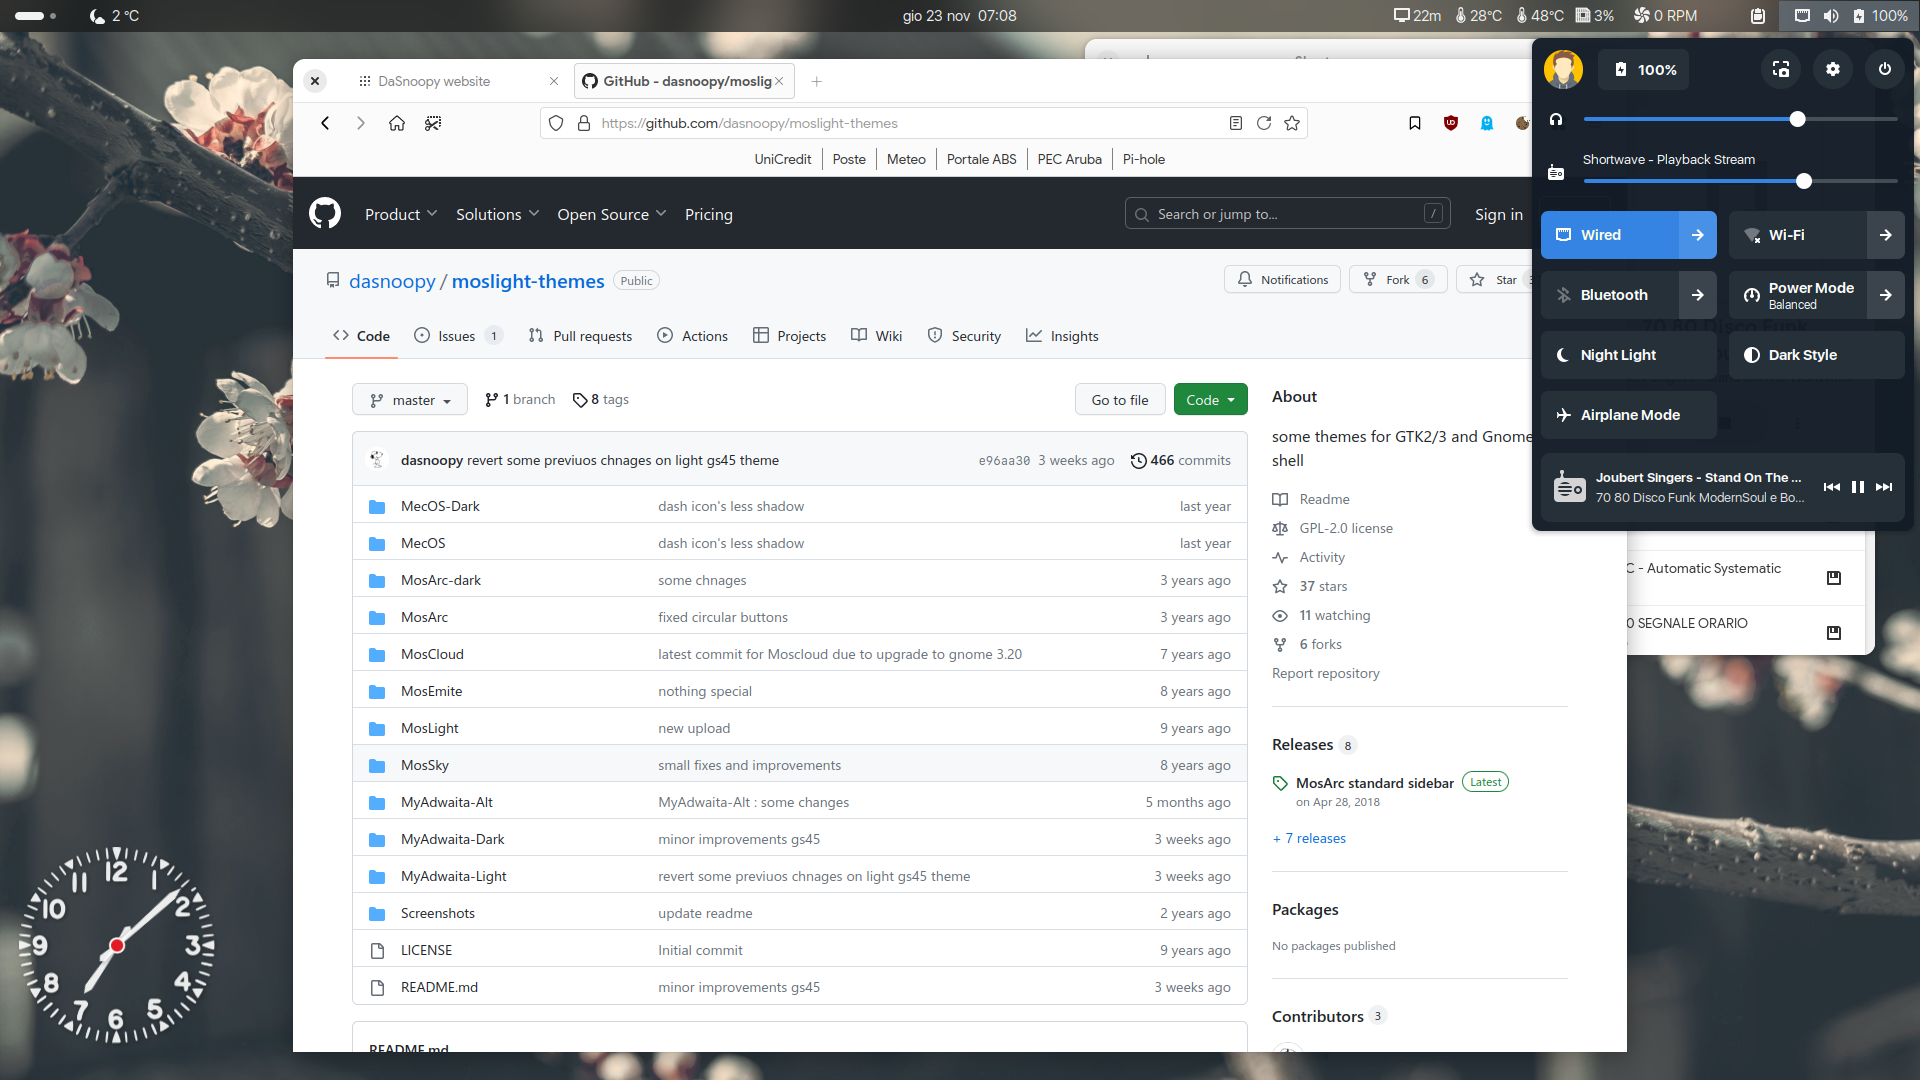This screenshot has height=1080, width=1920.
Task: Toggle Wi-Fi in quick settings
Action: (x=1798, y=235)
